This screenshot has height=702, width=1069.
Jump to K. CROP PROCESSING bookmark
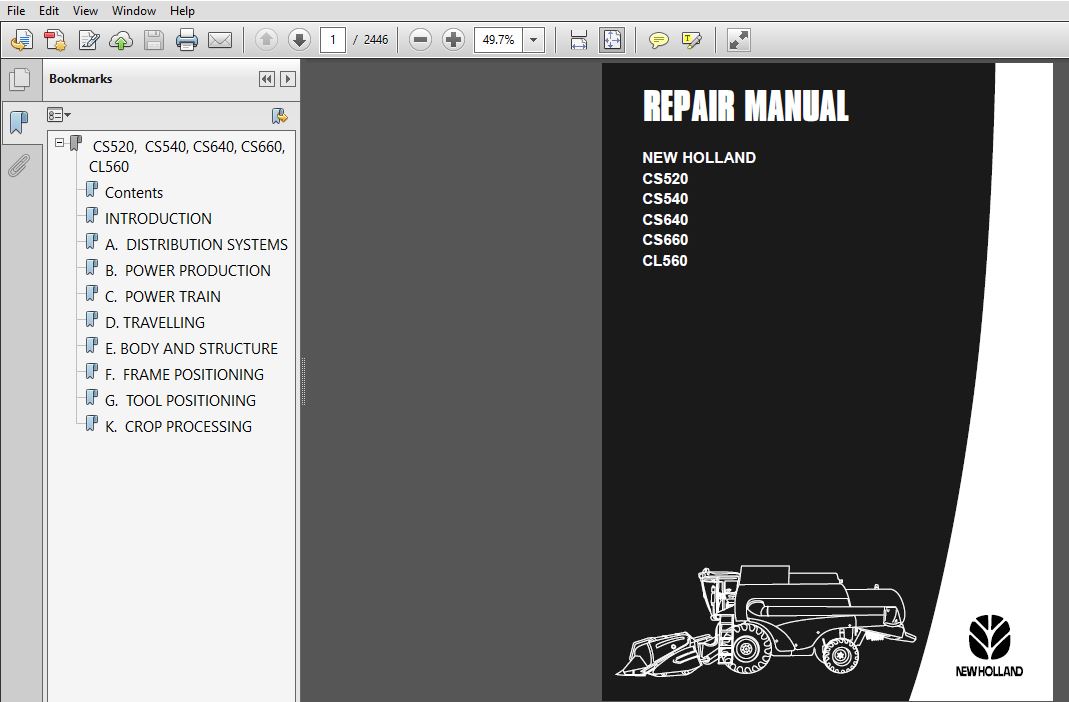coord(179,426)
